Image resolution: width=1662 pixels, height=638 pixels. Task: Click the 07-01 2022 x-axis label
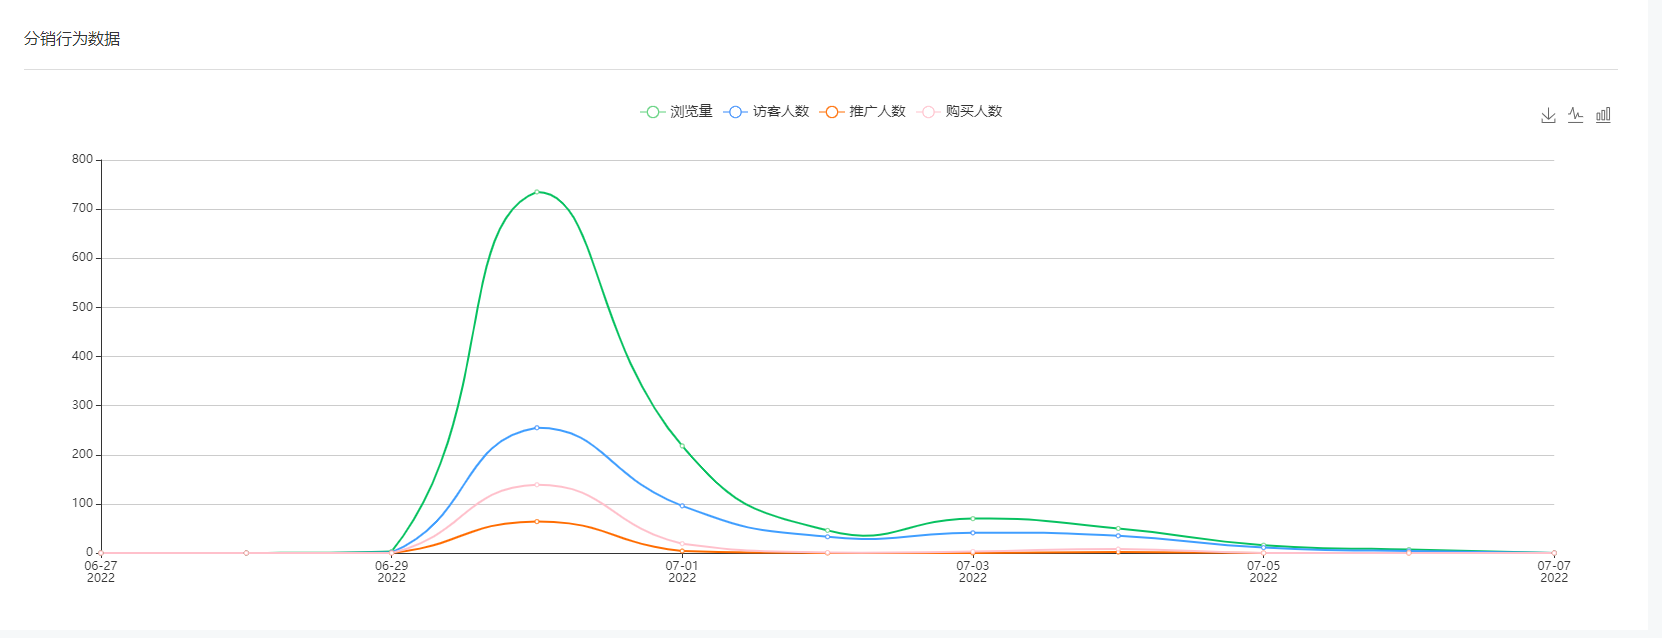(682, 571)
